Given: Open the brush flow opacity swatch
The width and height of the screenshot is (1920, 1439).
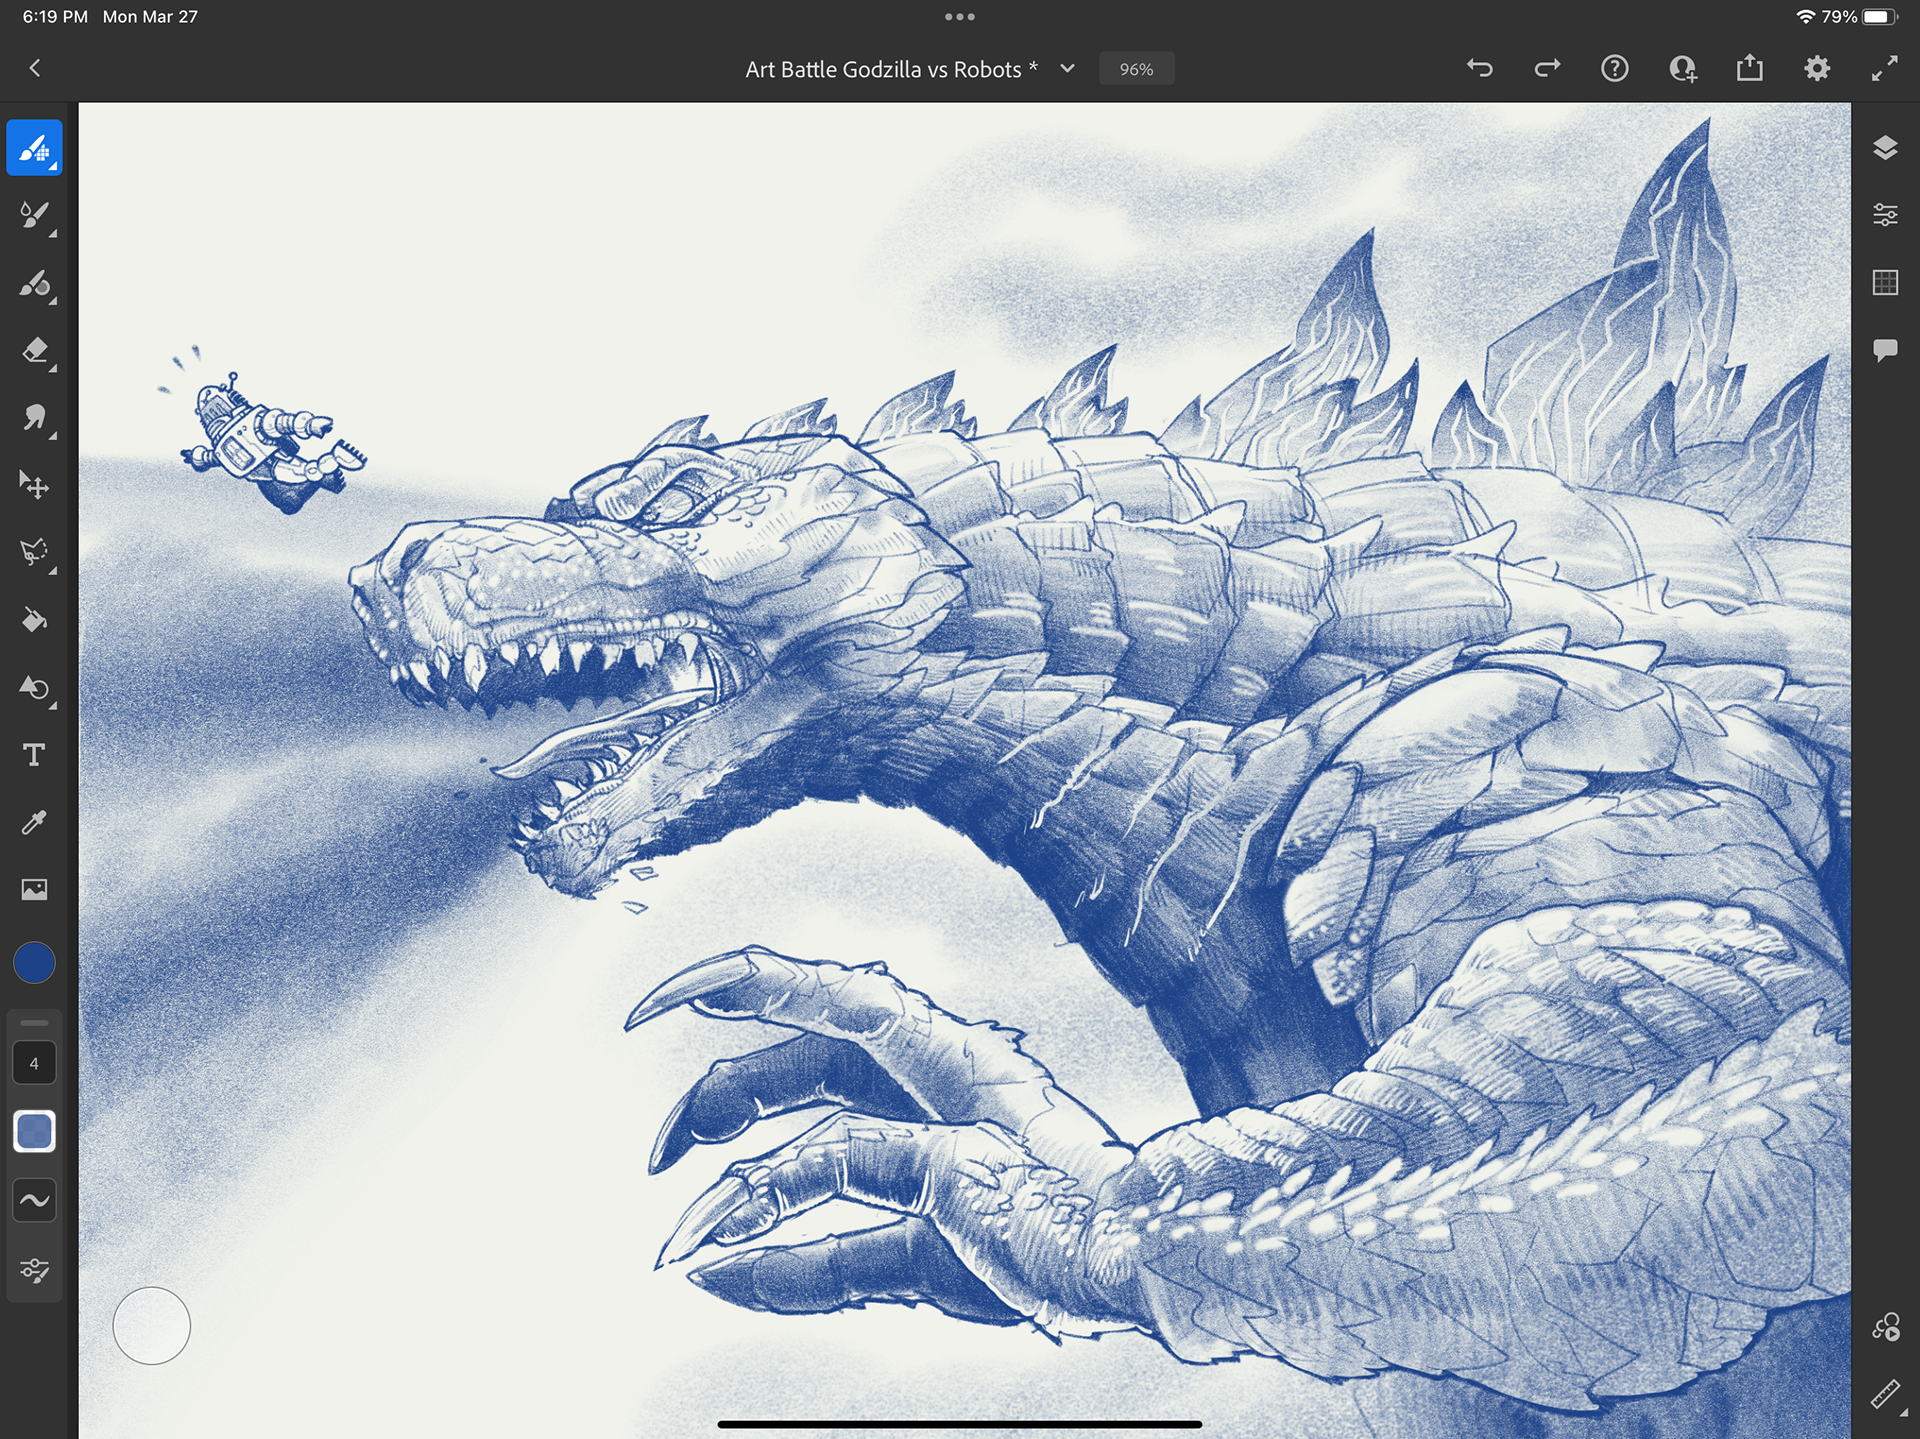Looking at the screenshot, I should 34,1131.
